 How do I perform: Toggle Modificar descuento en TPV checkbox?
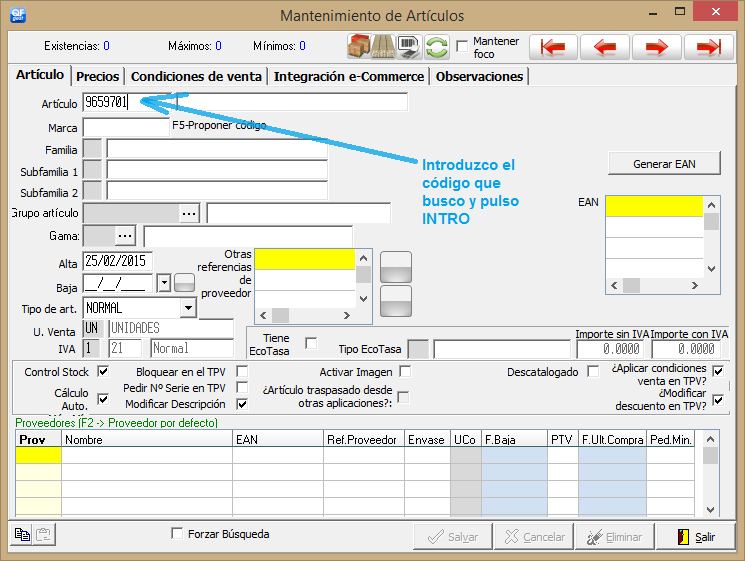(x=718, y=400)
